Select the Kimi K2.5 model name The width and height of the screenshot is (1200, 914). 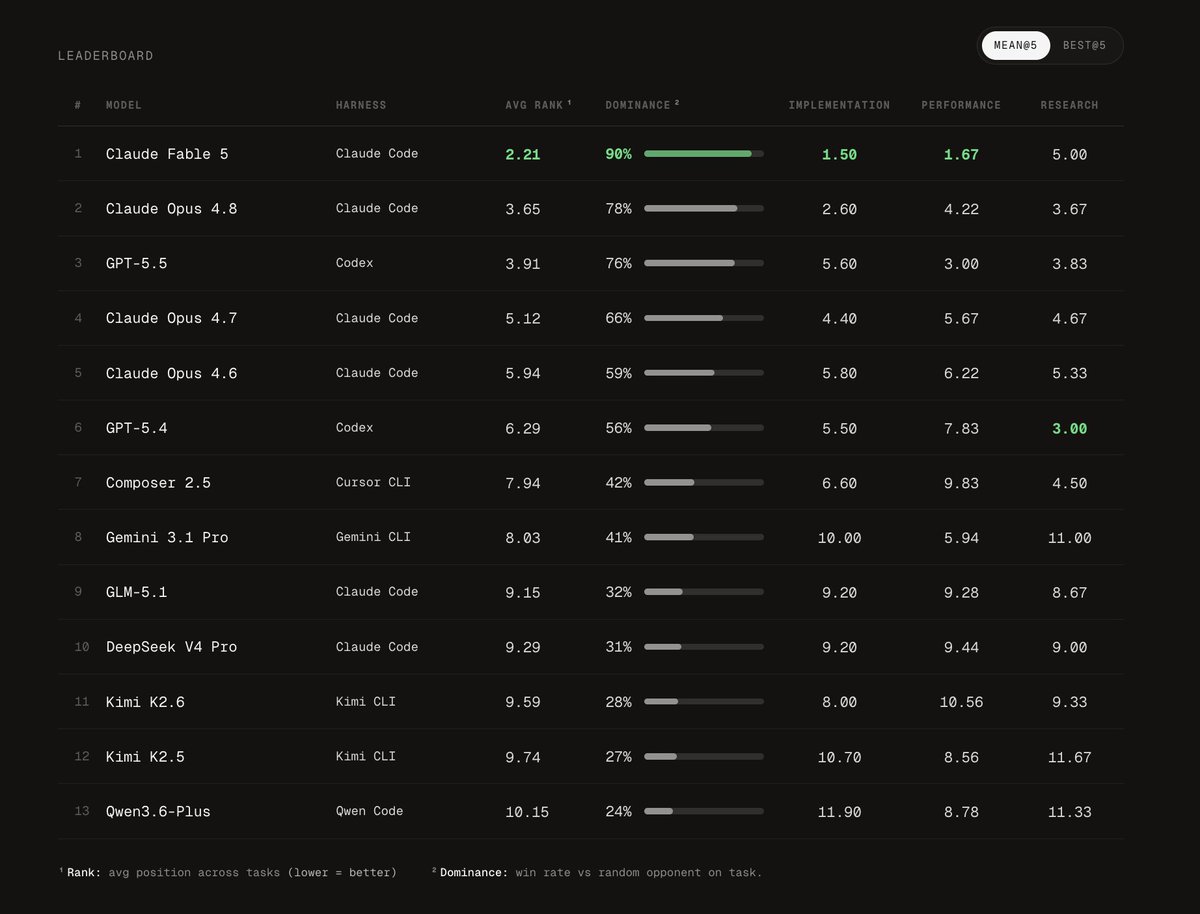[x=145, y=757]
